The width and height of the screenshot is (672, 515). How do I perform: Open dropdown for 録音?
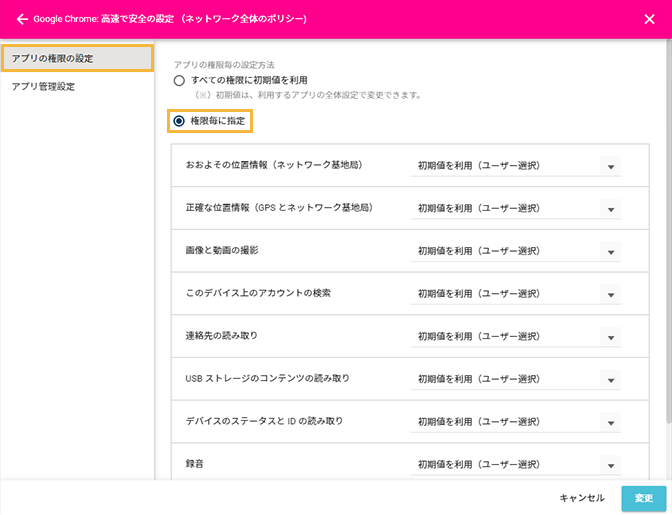(x=516, y=465)
